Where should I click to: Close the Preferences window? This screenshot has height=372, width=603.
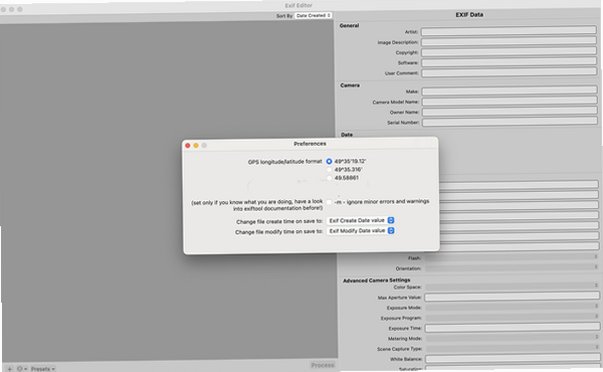tap(188, 145)
